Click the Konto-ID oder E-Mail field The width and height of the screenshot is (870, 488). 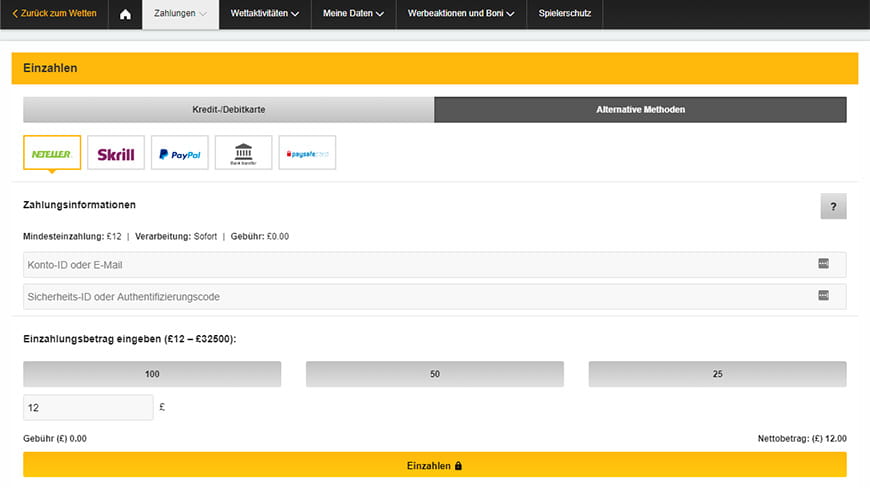pos(415,264)
